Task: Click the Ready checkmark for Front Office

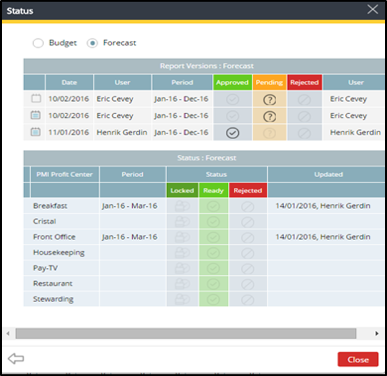Action: (x=213, y=237)
